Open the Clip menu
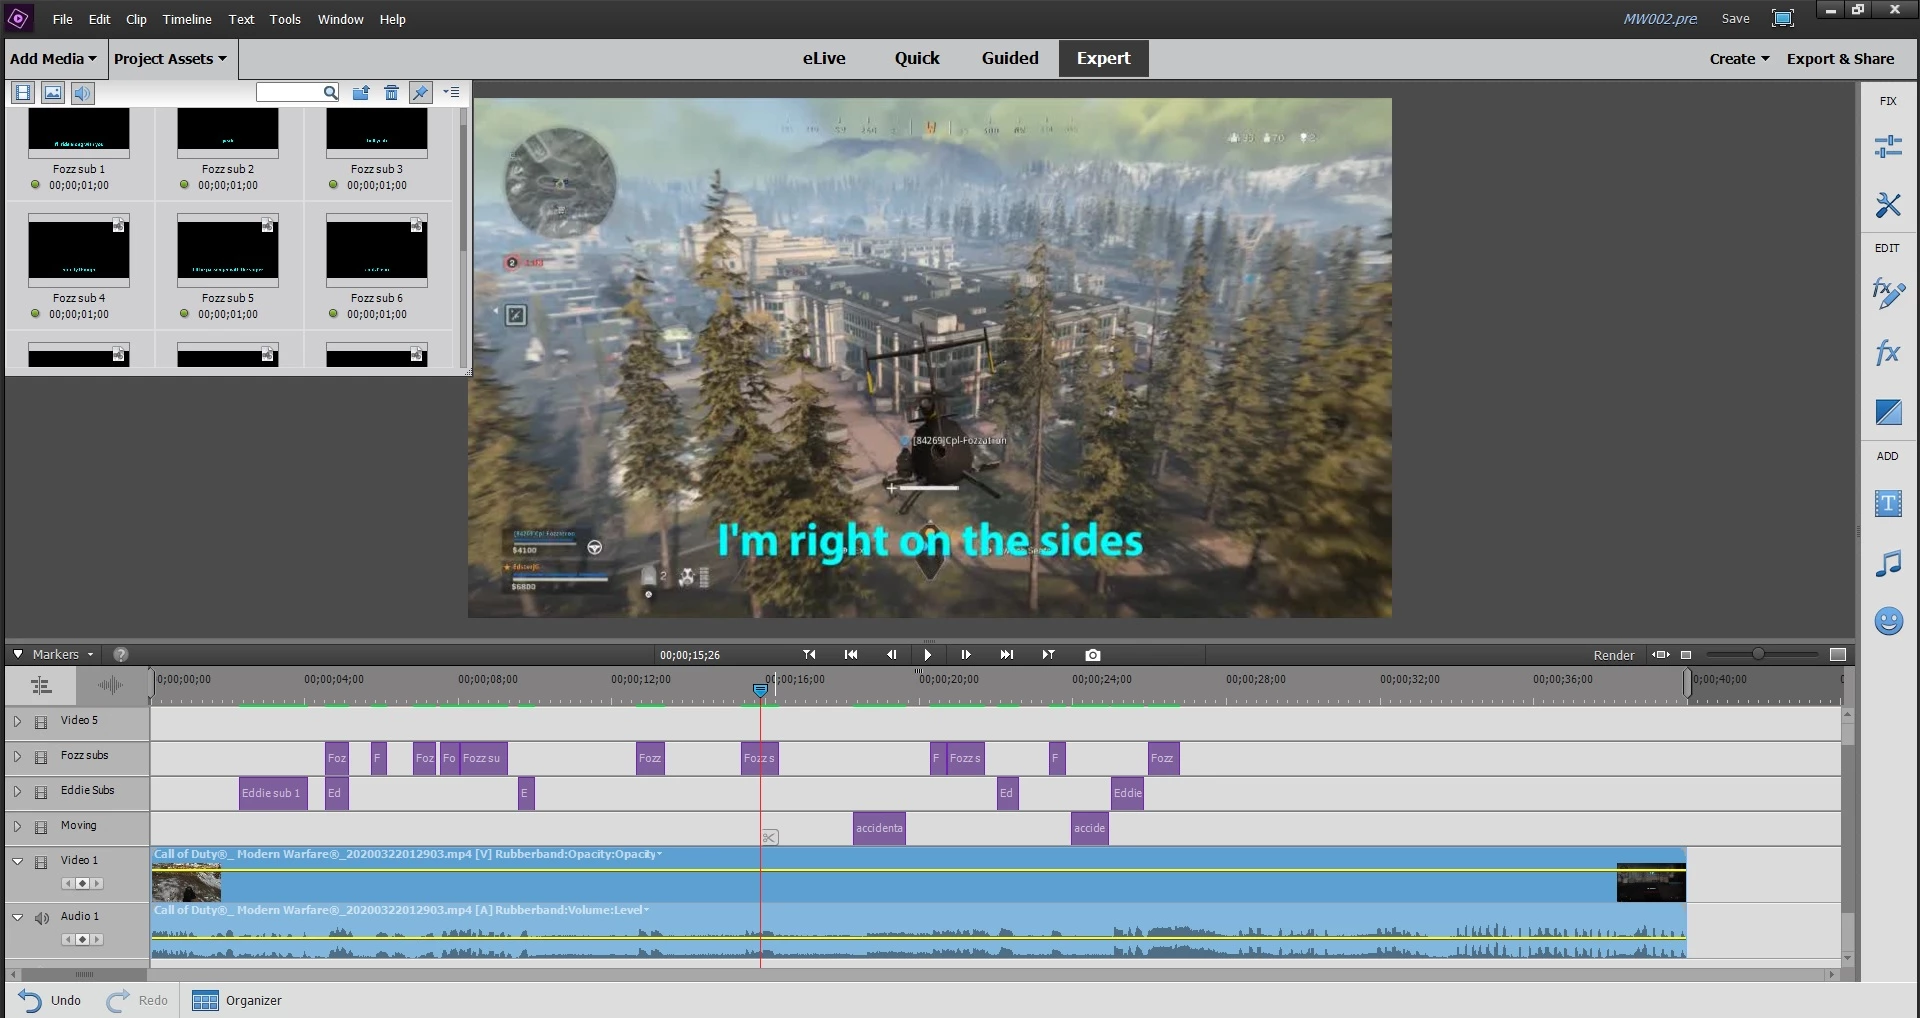Image resolution: width=1920 pixels, height=1018 pixels. (136, 19)
